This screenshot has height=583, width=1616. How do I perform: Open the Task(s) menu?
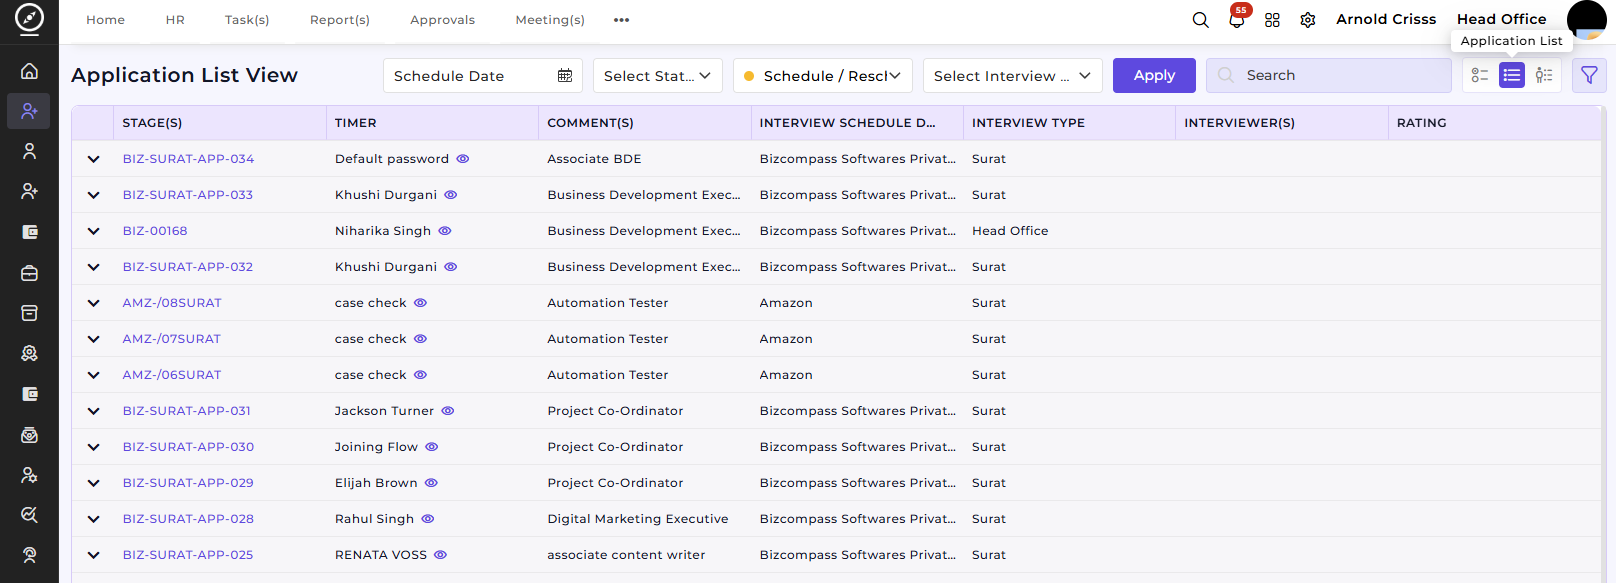[x=247, y=20]
